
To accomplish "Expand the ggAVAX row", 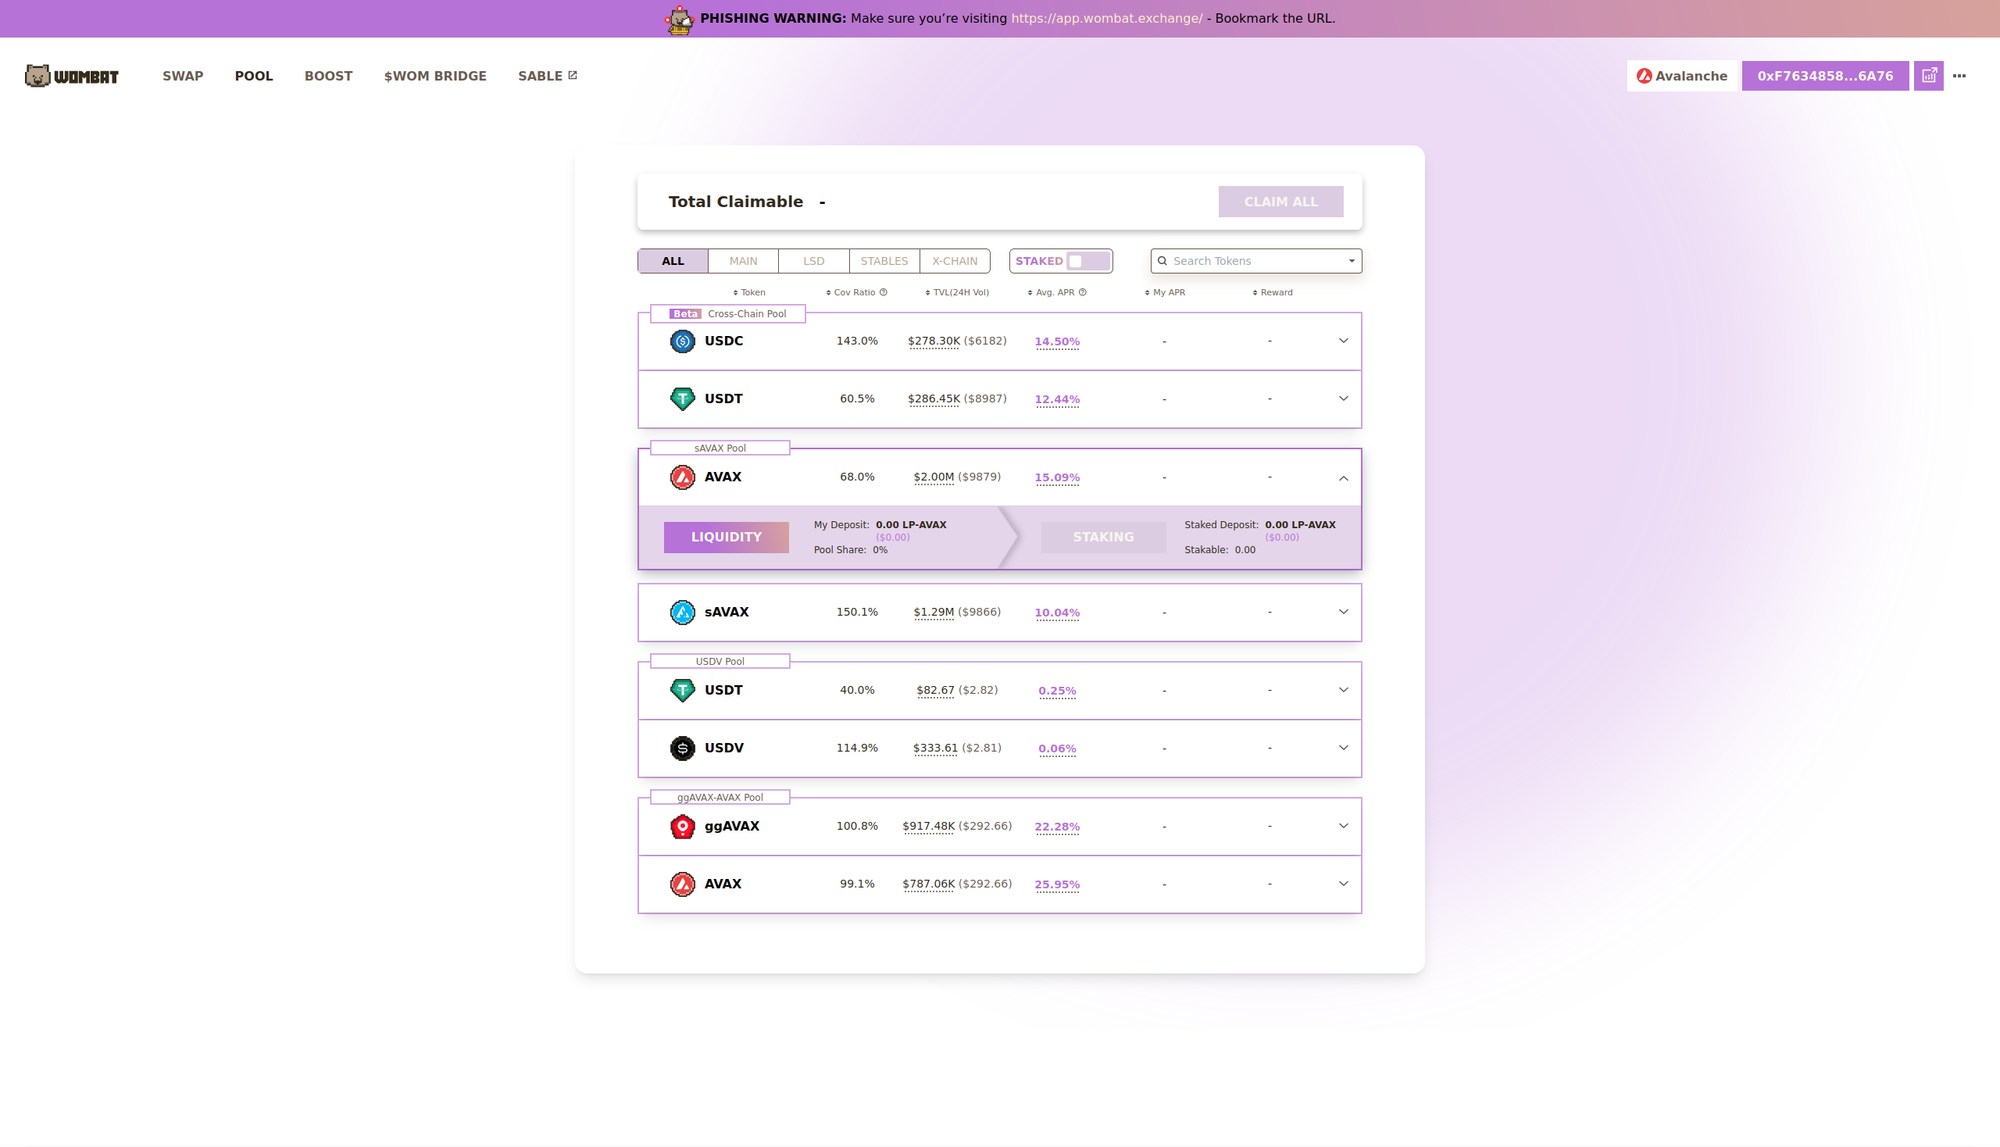I will click(1343, 826).
